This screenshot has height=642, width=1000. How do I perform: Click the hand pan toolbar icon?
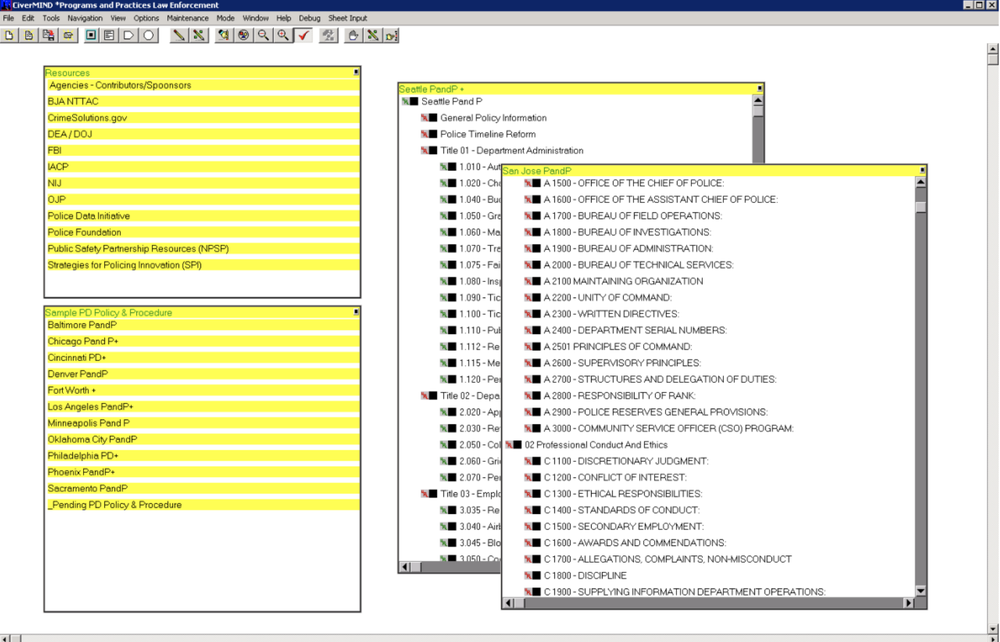click(353, 36)
